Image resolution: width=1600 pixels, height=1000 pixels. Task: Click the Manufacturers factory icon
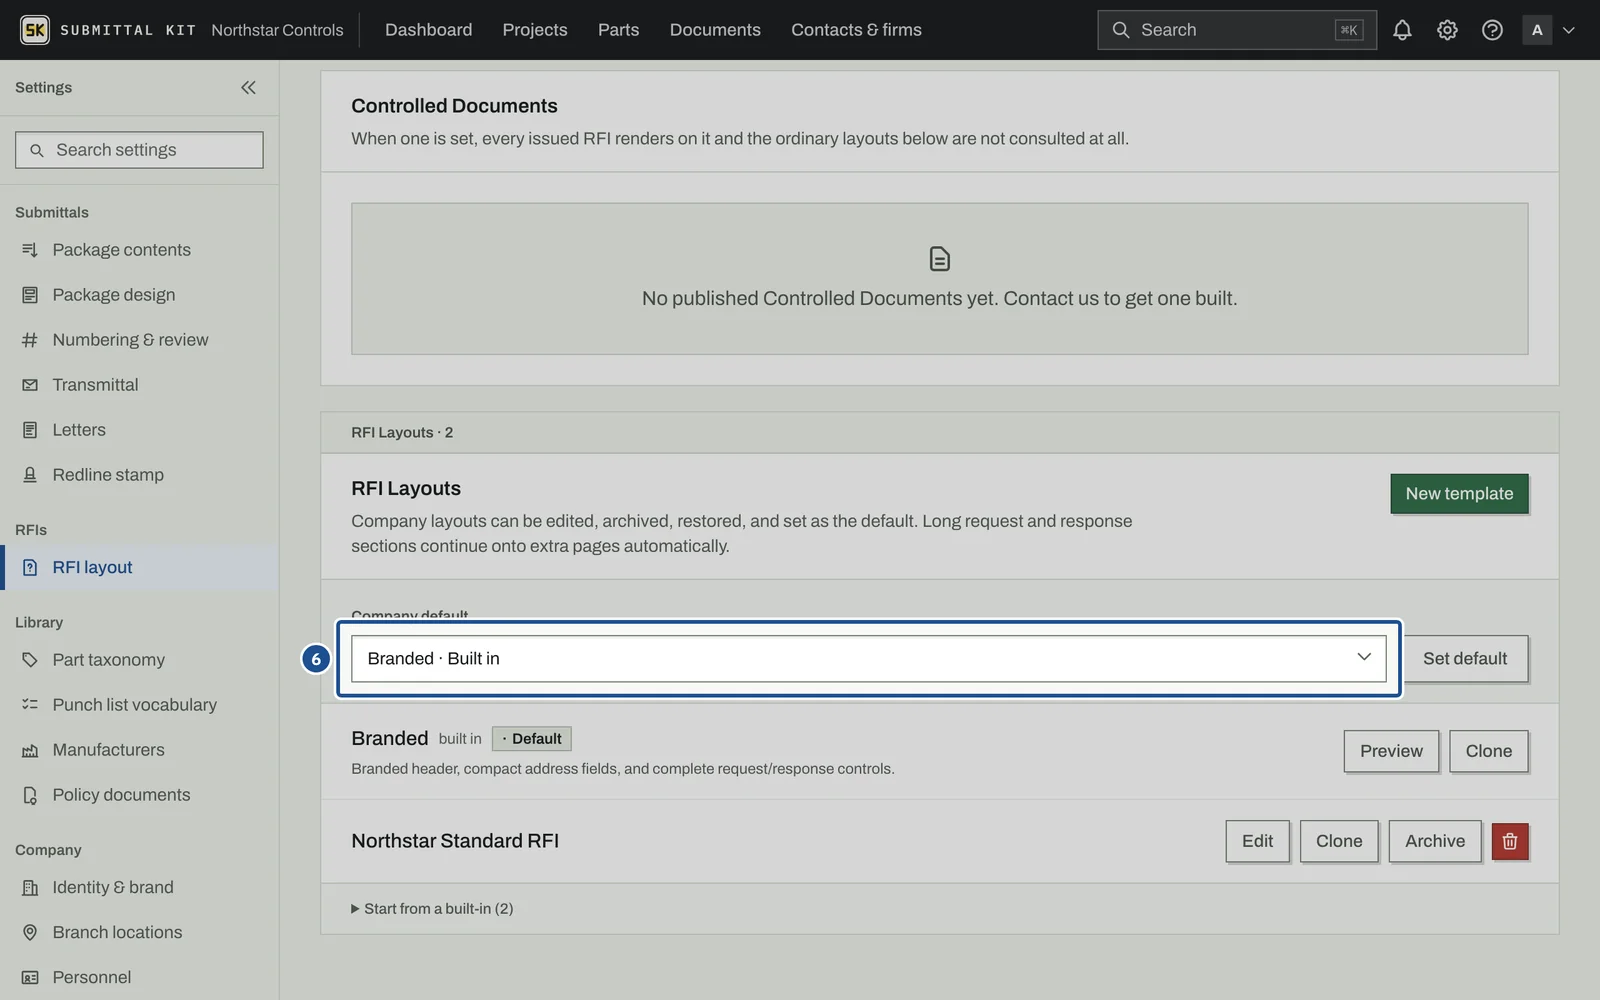(x=30, y=750)
